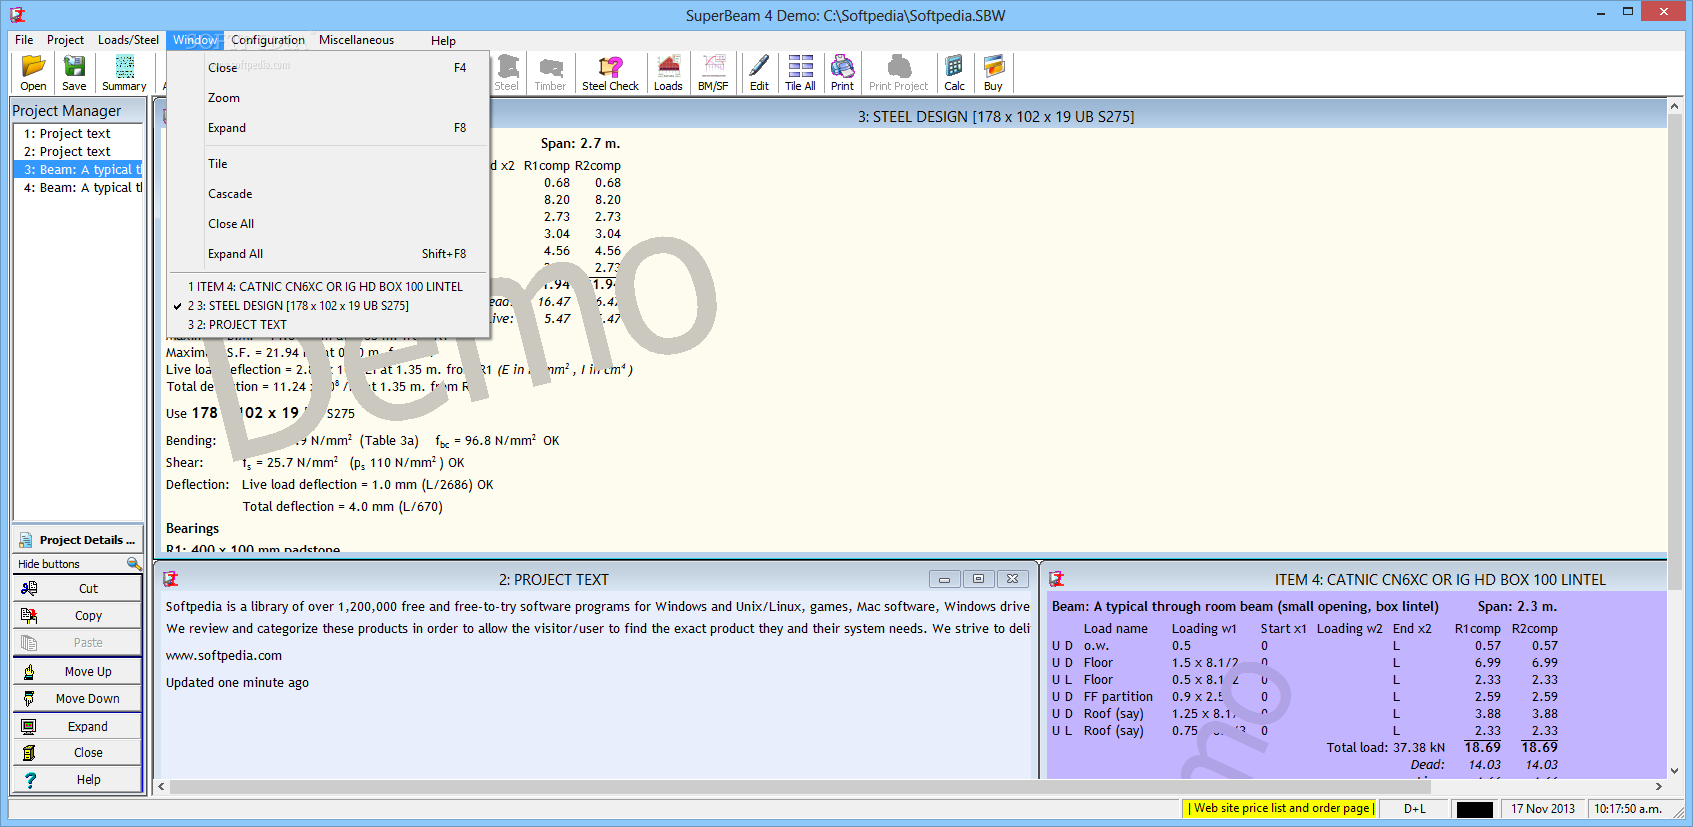
Task: Run the Steel Check tool
Action: [x=610, y=73]
